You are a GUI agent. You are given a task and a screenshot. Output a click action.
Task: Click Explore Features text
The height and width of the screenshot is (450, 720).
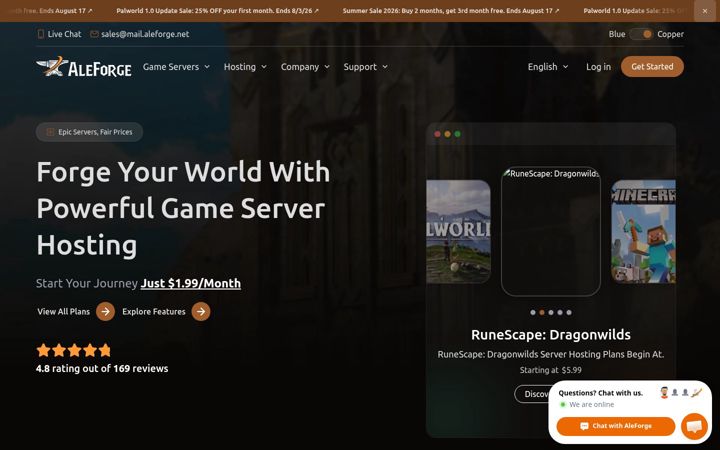154,311
